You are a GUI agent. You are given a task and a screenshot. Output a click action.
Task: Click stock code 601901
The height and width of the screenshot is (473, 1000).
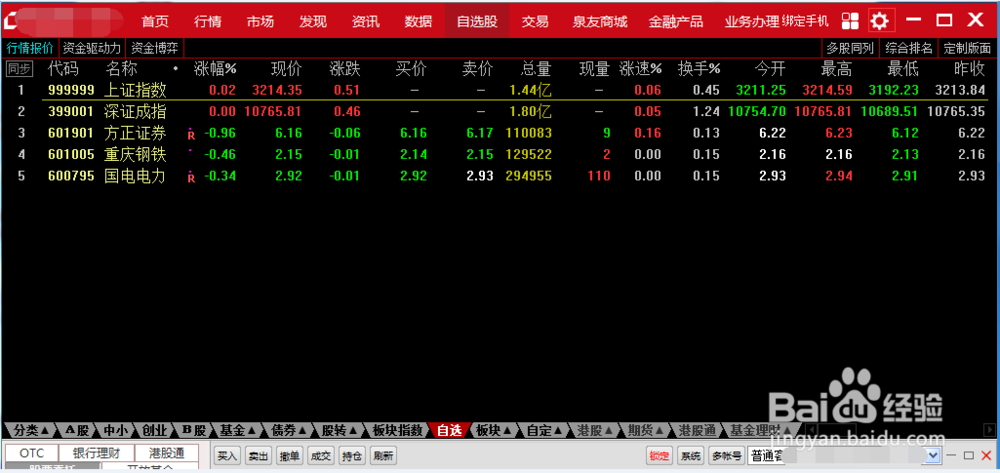(x=71, y=134)
